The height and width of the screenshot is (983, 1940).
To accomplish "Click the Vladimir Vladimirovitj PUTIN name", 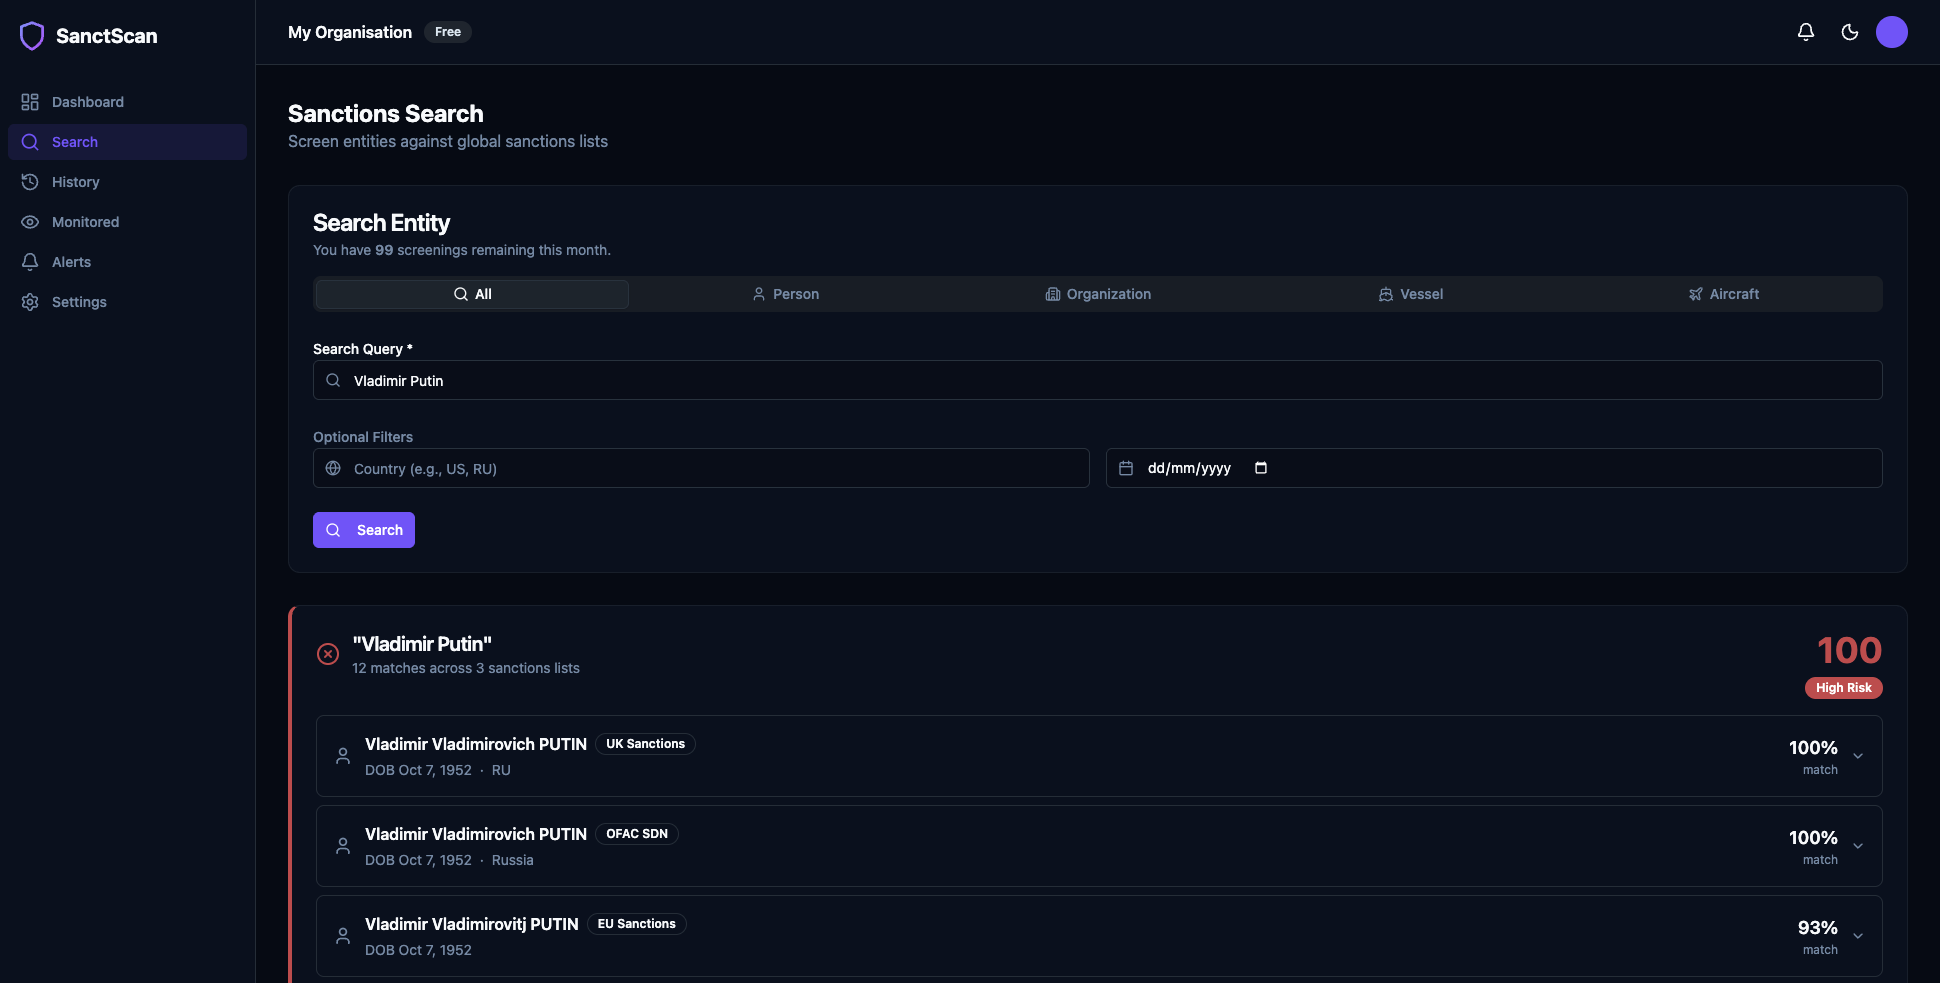I will pos(472,924).
